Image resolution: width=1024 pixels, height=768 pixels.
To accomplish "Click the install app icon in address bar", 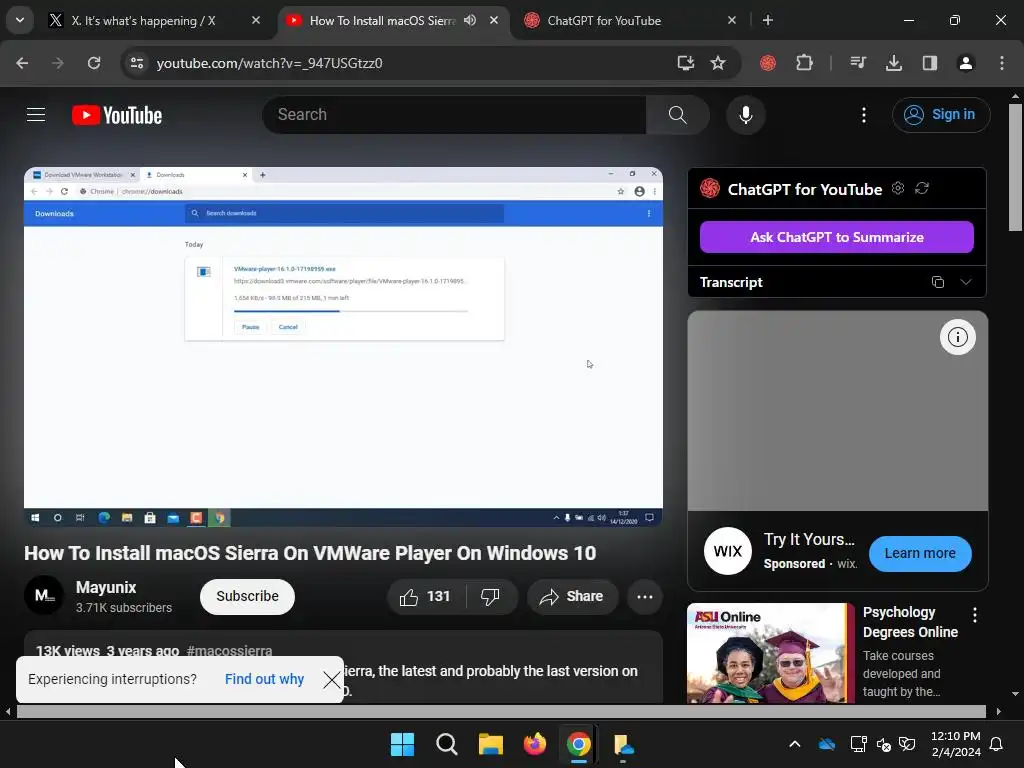I will tap(685, 63).
